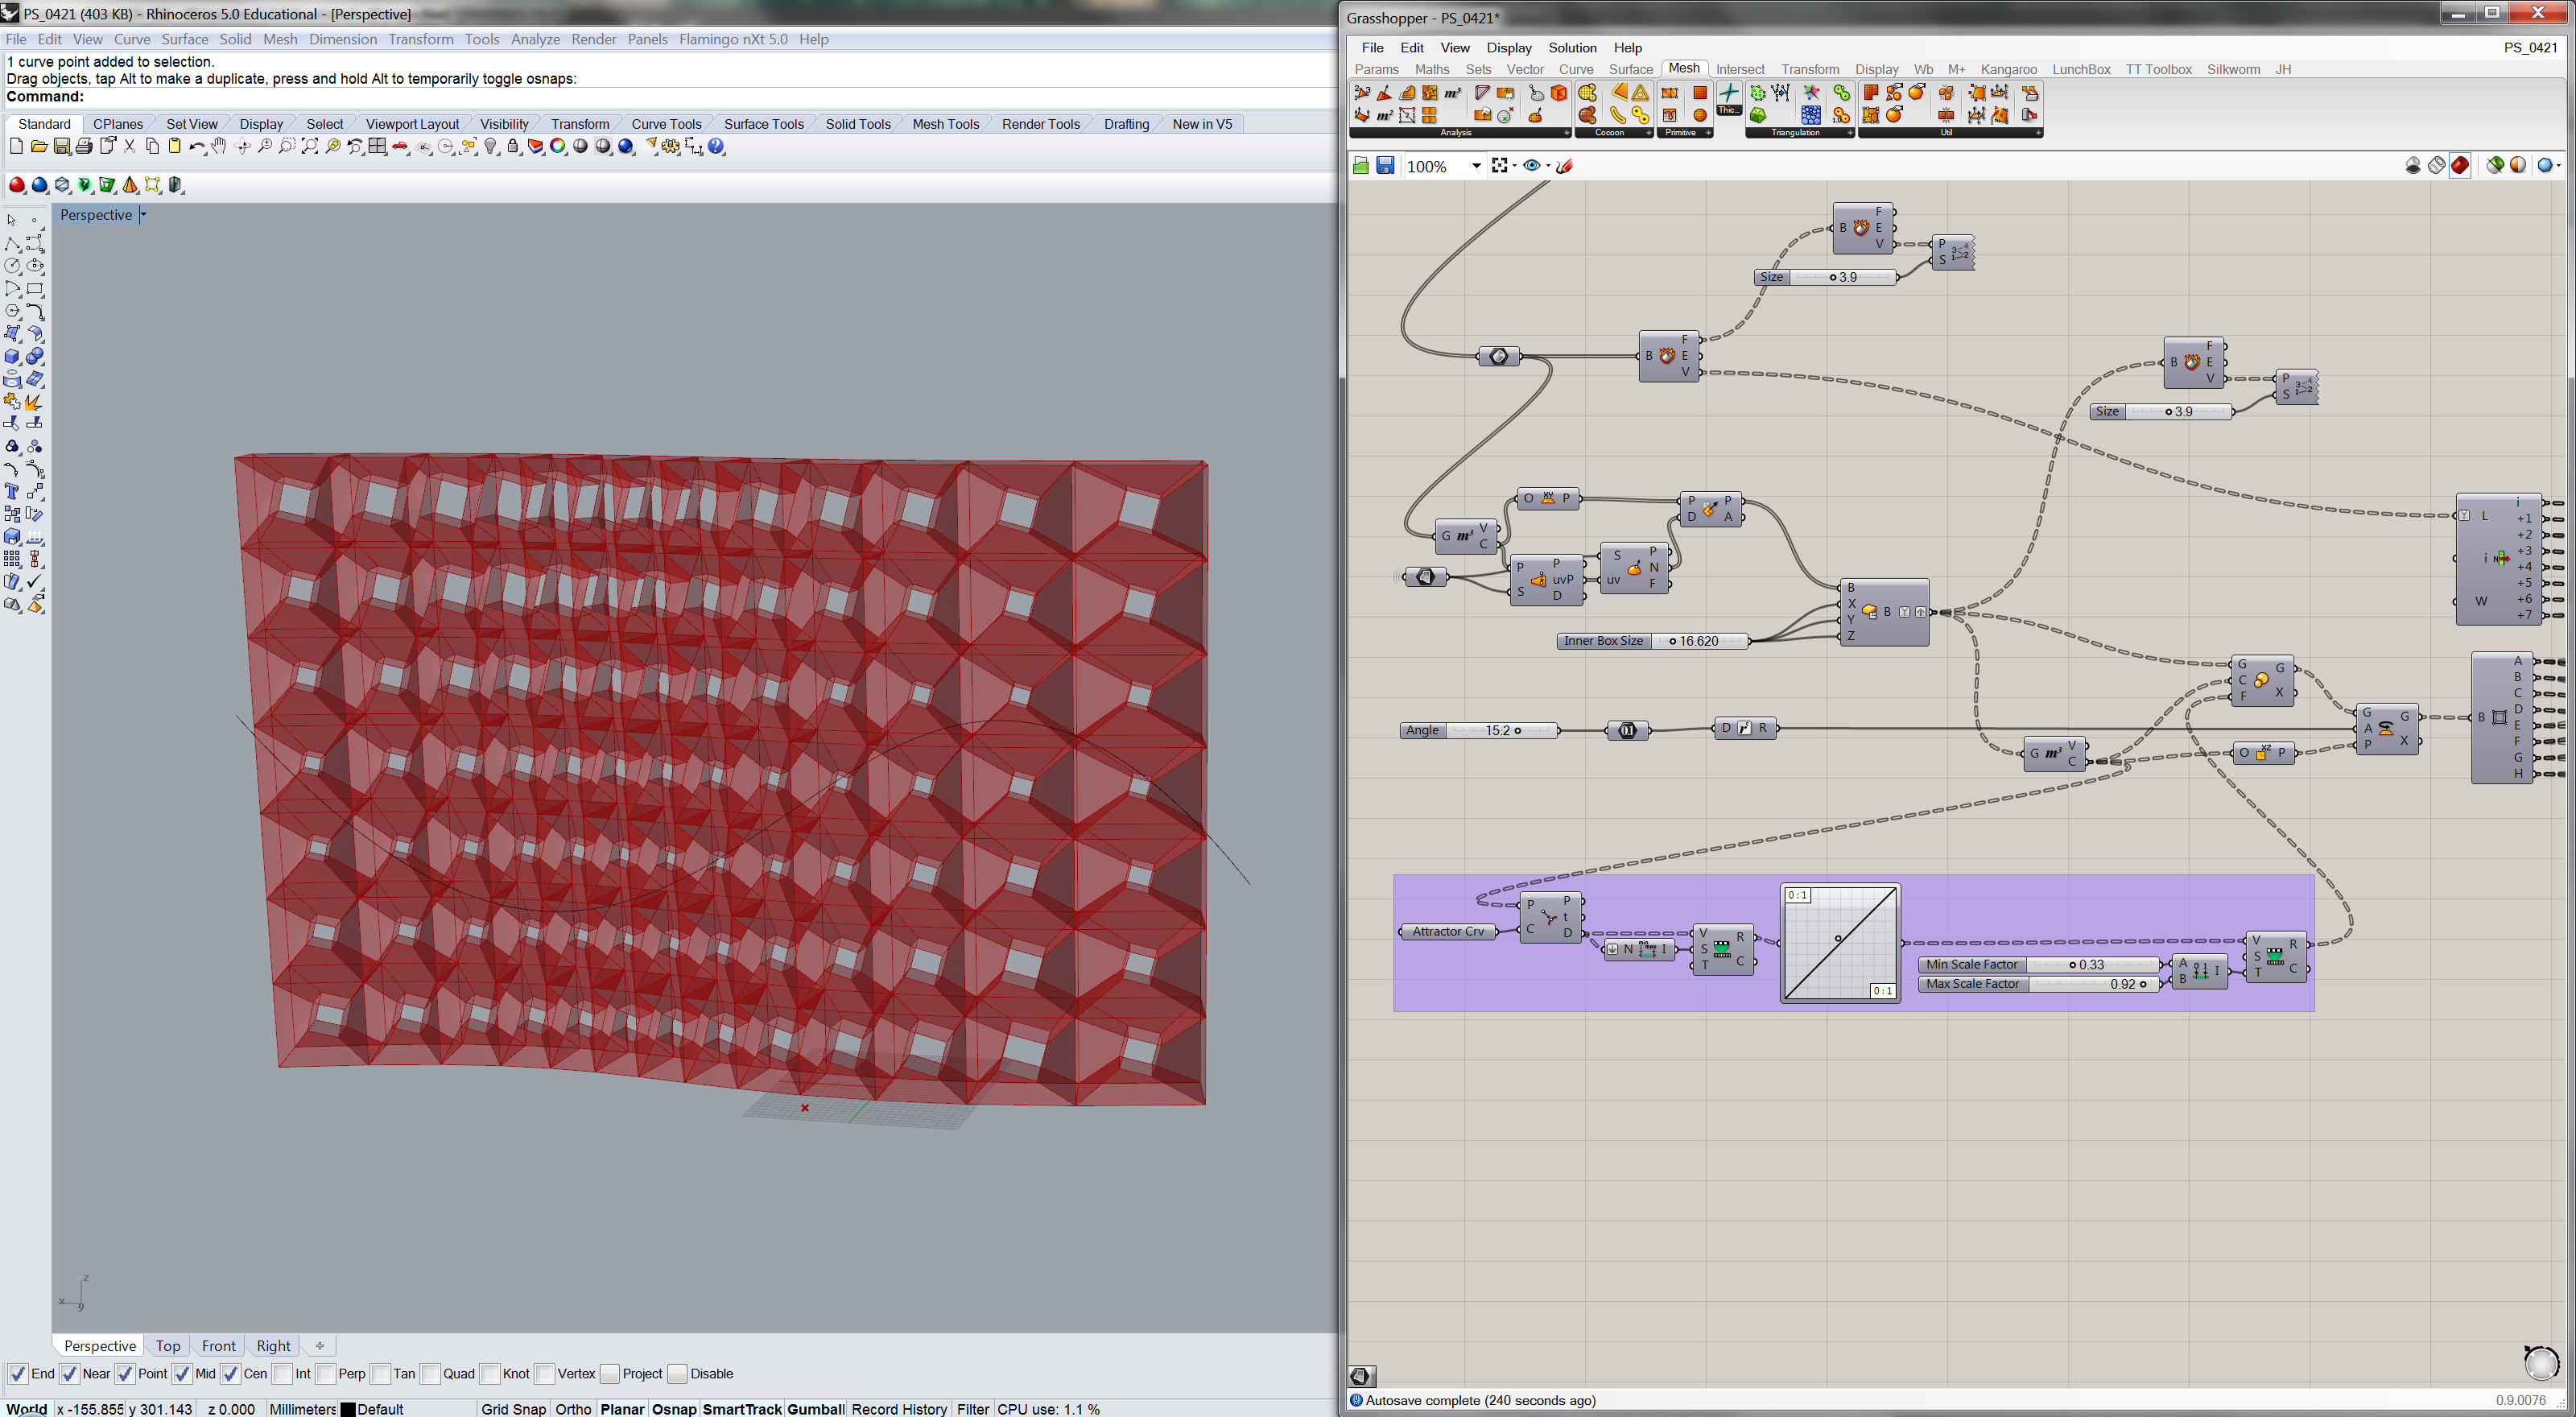2576x1417 pixels.
Task: Enable the Int osnap checkbox
Action: [282, 1374]
